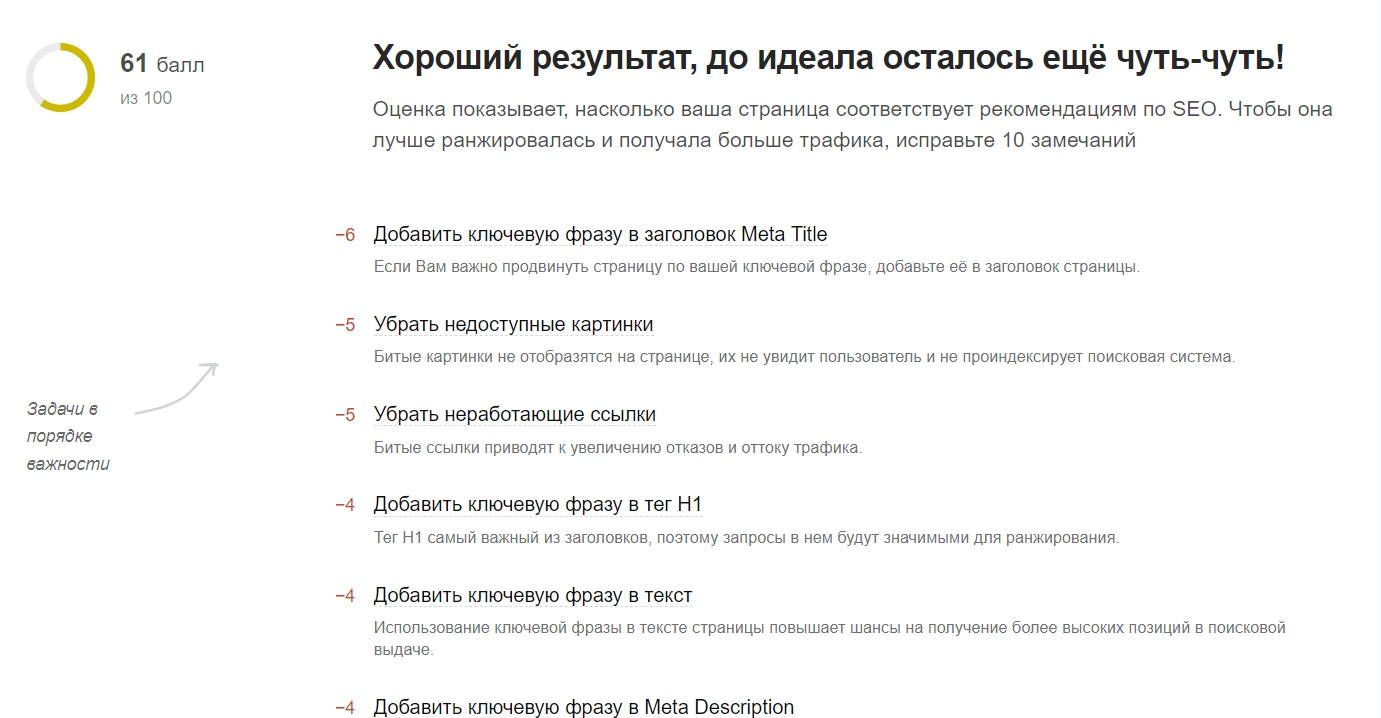Viewport: 1381px width, 718px height.
Task: Open the 'Добавить ключевую фразу в заголовок Meta Title' recommendation
Action: coord(599,233)
